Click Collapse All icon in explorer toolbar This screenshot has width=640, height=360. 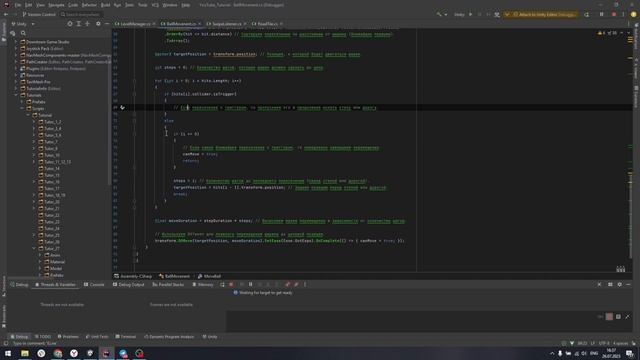(x=87, y=24)
